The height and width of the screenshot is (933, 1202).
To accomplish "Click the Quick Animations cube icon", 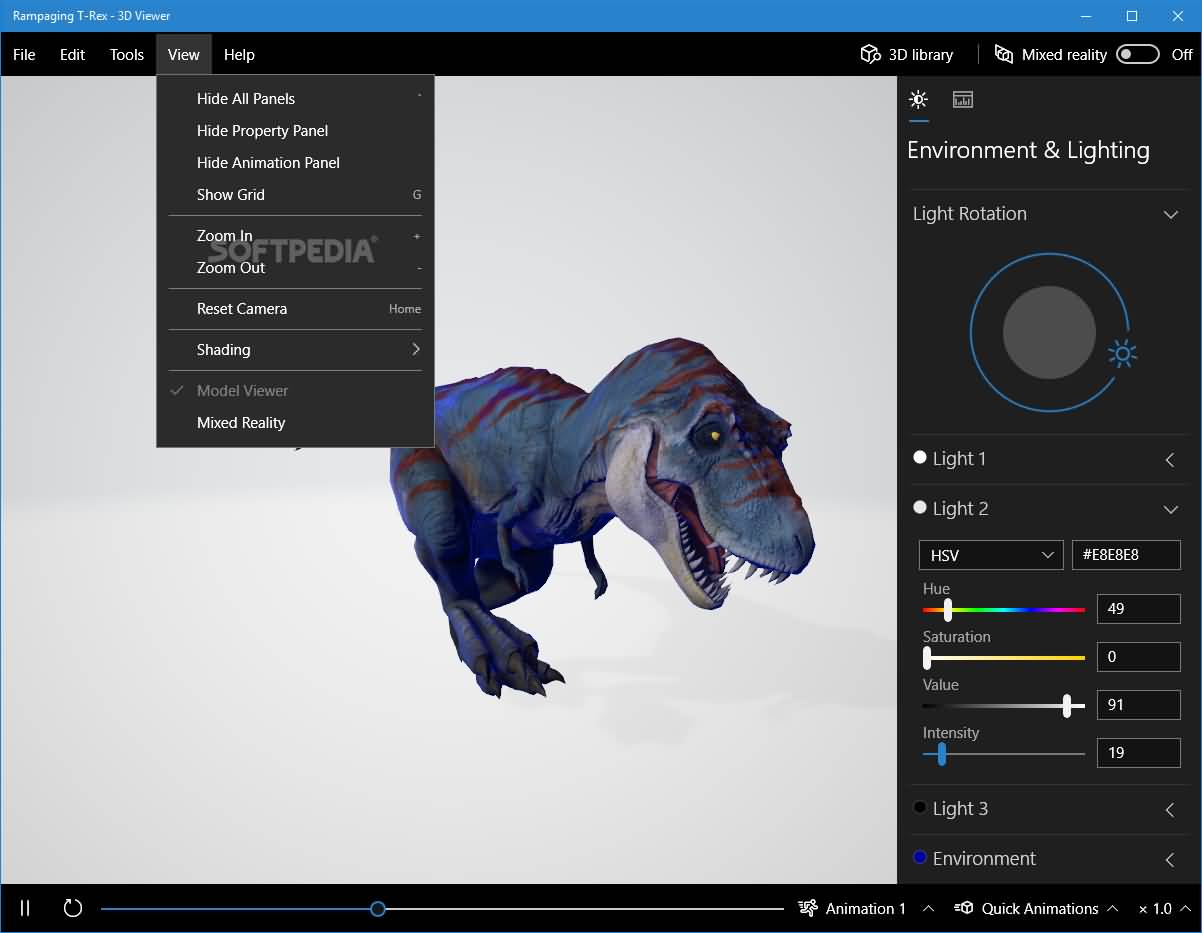I will (x=964, y=908).
